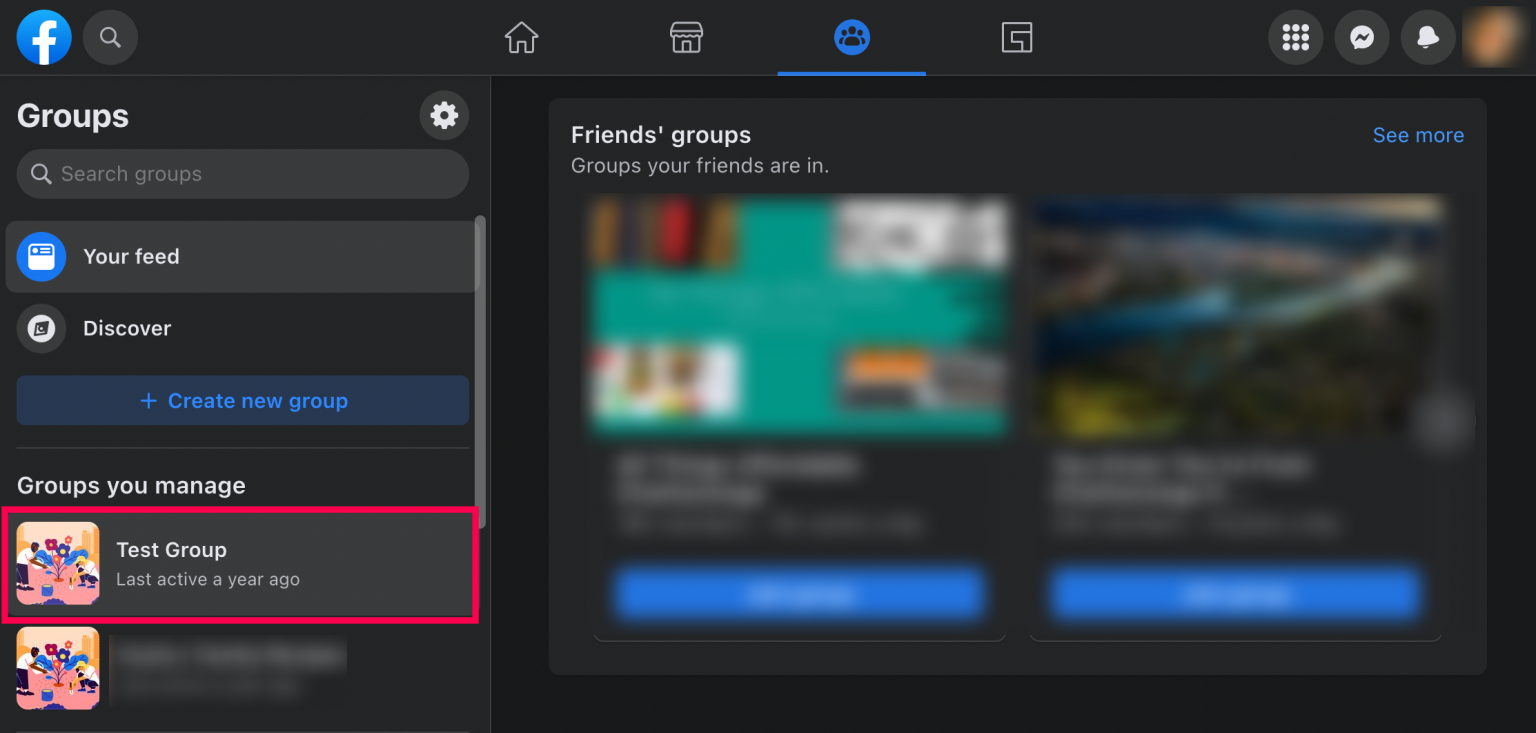Image resolution: width=1536 pixels, height=733 pixels.
Task: Click the first Join group button
Action: 799,594
